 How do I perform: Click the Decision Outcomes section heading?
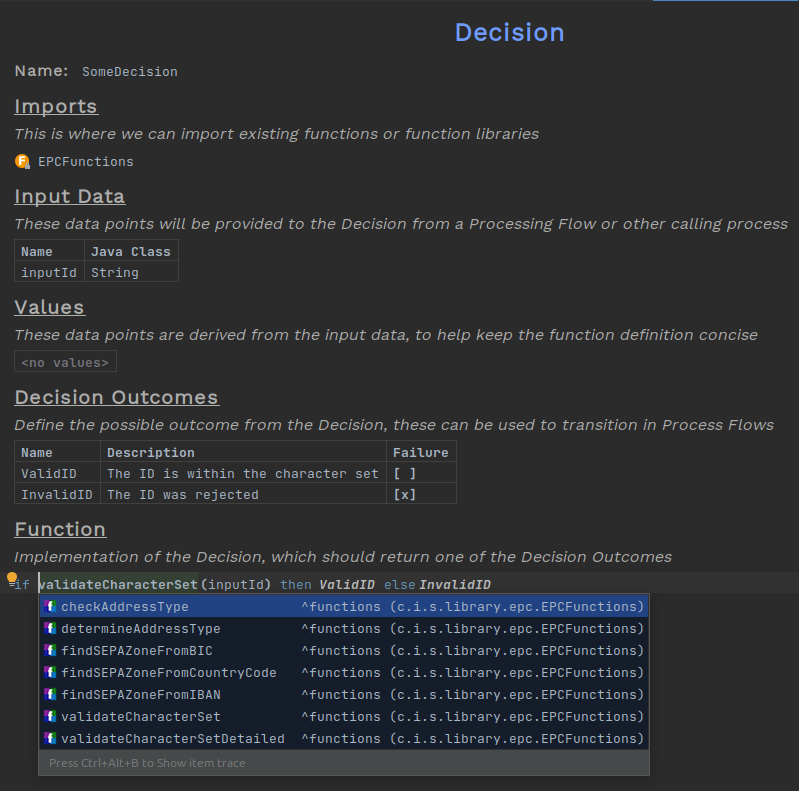tap(117, 398)
